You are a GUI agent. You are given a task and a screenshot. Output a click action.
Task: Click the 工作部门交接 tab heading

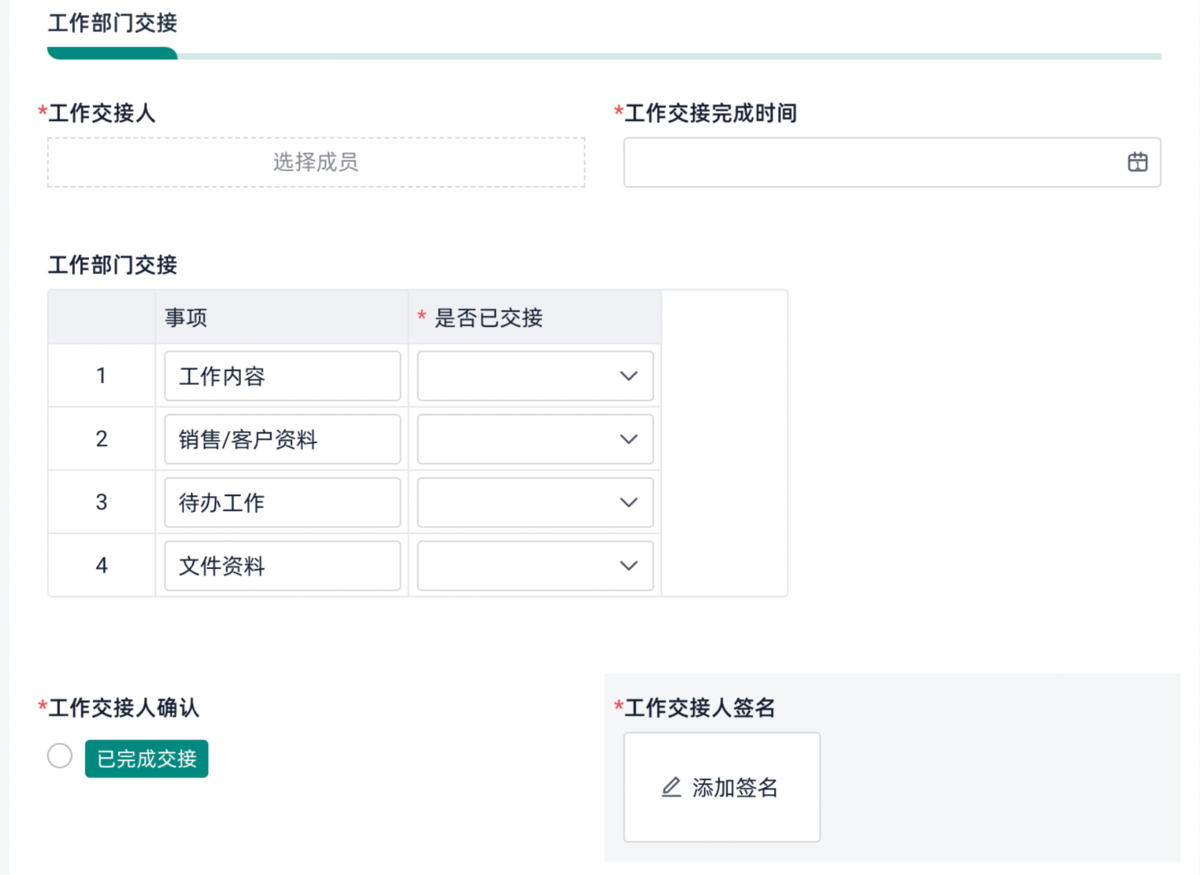(112, 24)
